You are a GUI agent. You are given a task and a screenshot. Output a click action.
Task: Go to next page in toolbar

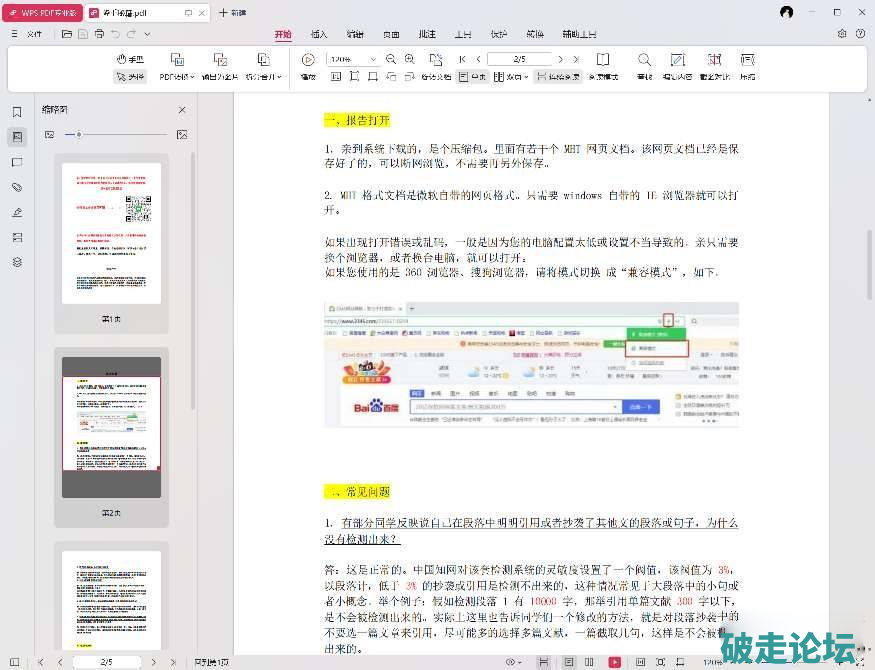point(560,60)
